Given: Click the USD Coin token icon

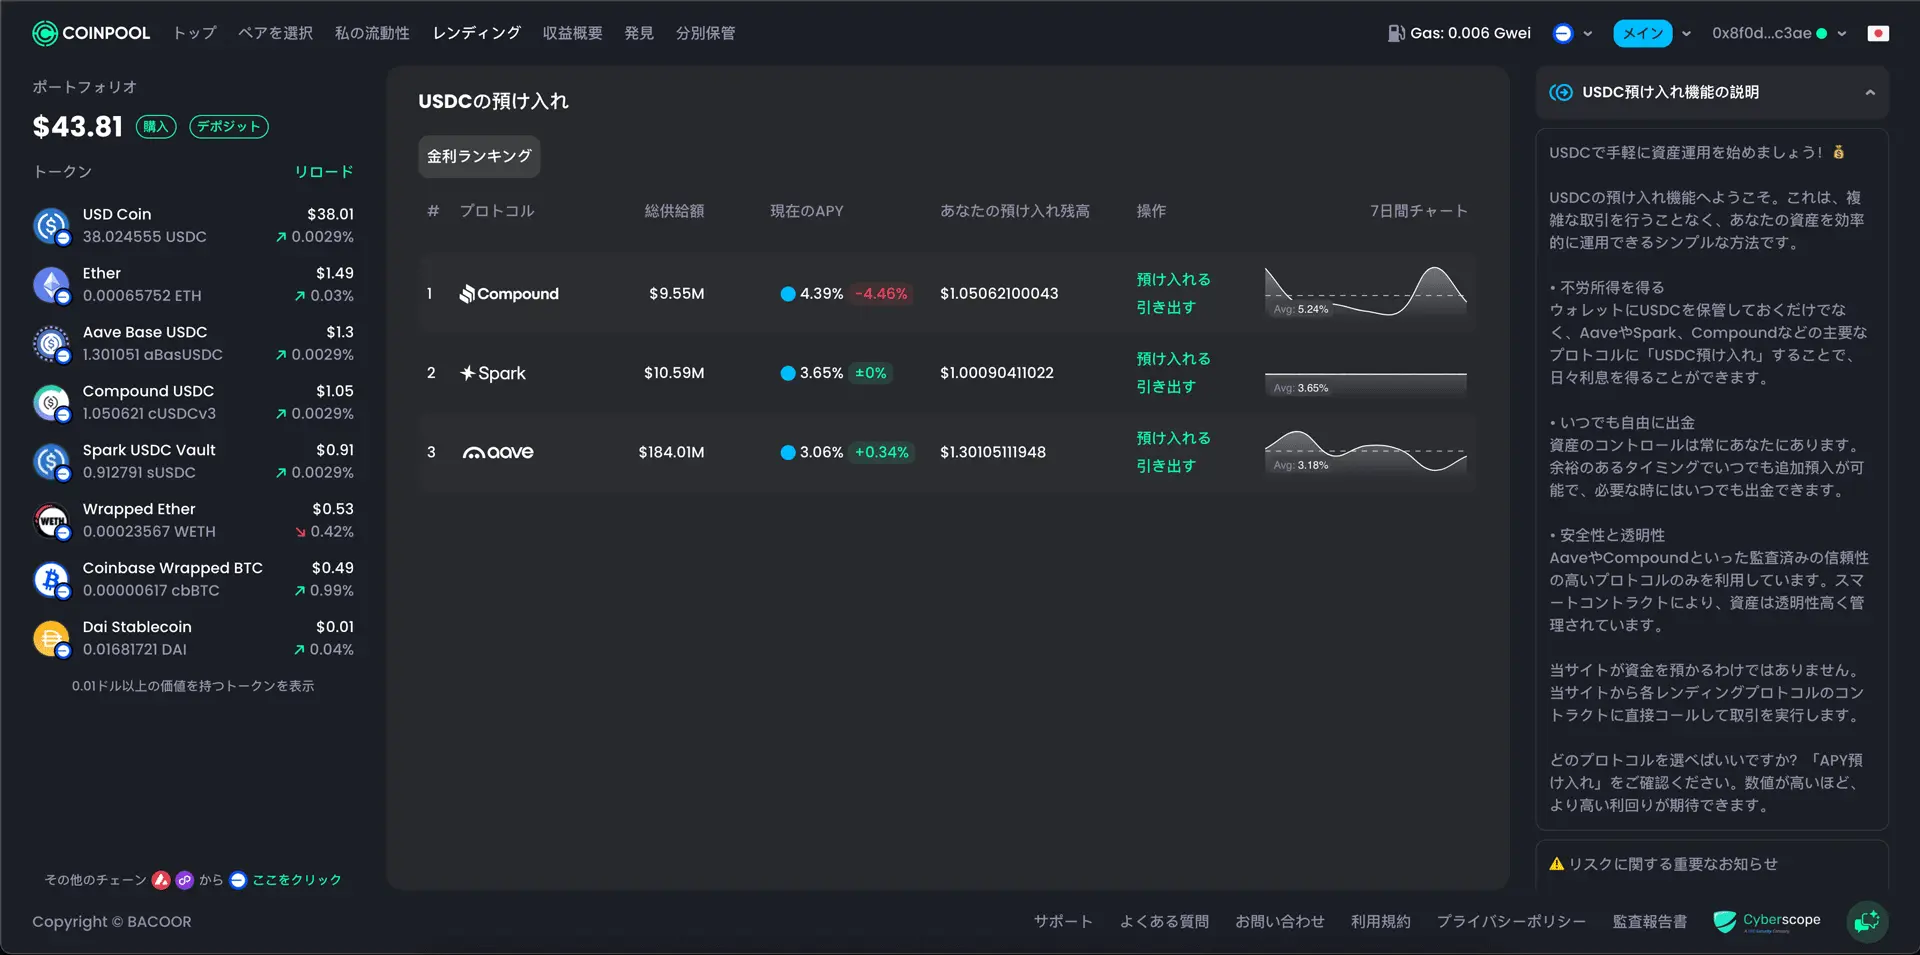Looking at the screenshot, I should [51, 225].
